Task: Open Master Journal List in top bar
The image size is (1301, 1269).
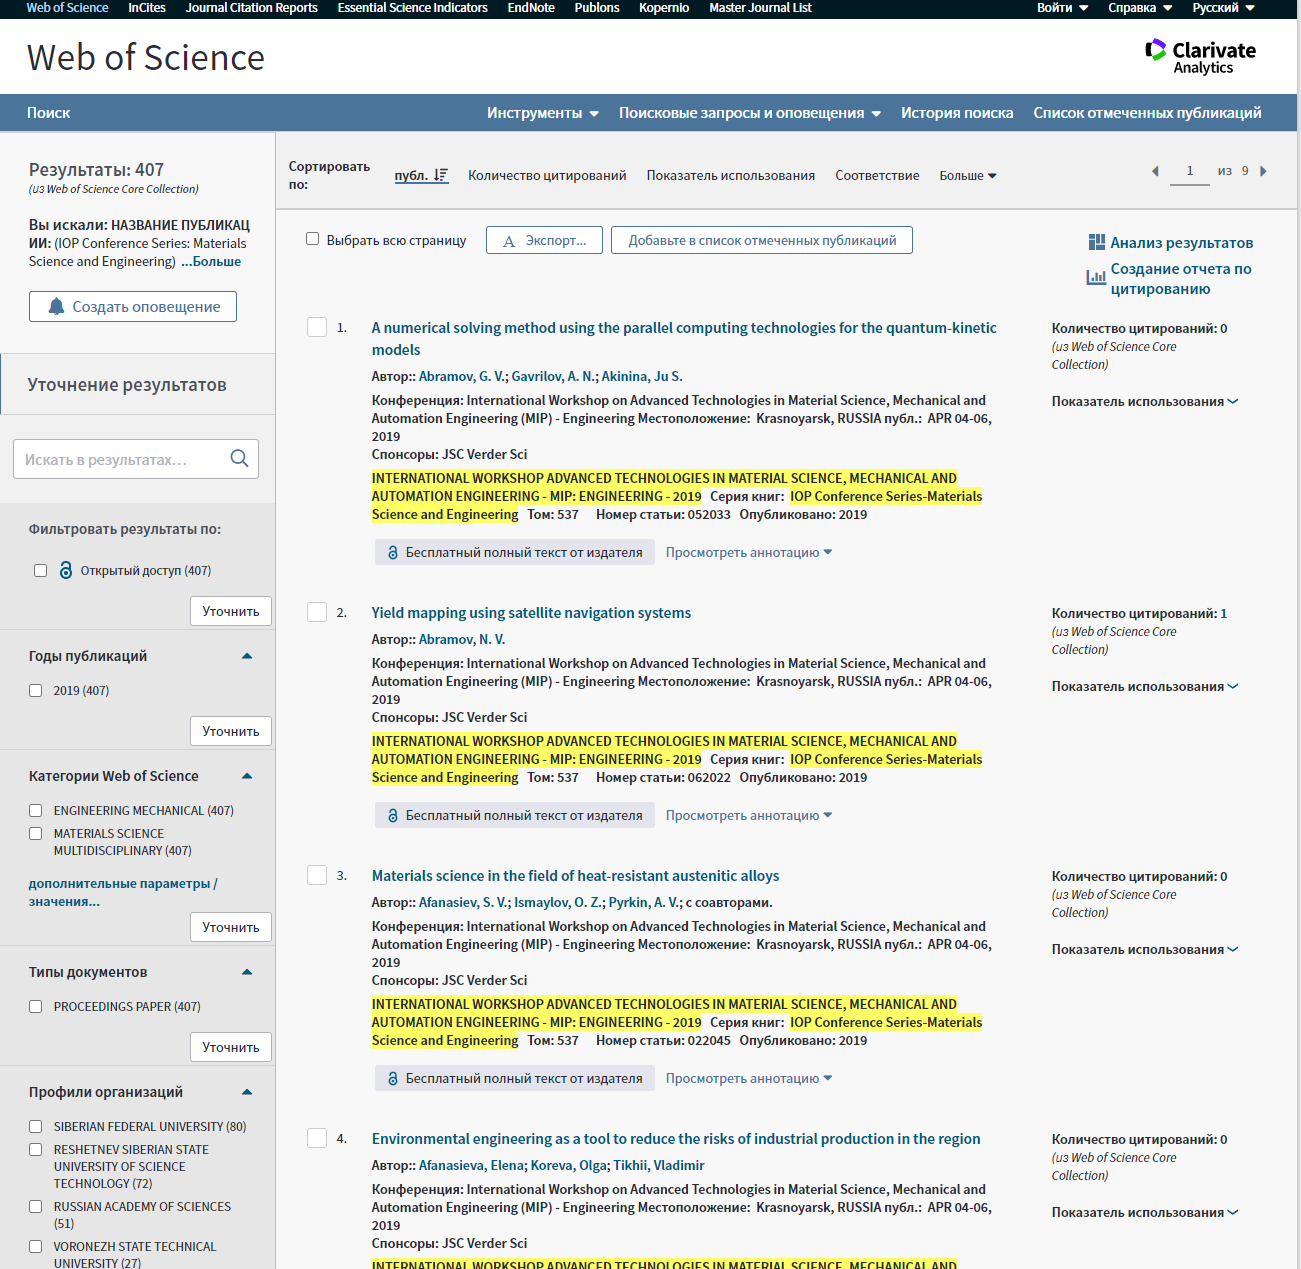Action: coord(760,8)
